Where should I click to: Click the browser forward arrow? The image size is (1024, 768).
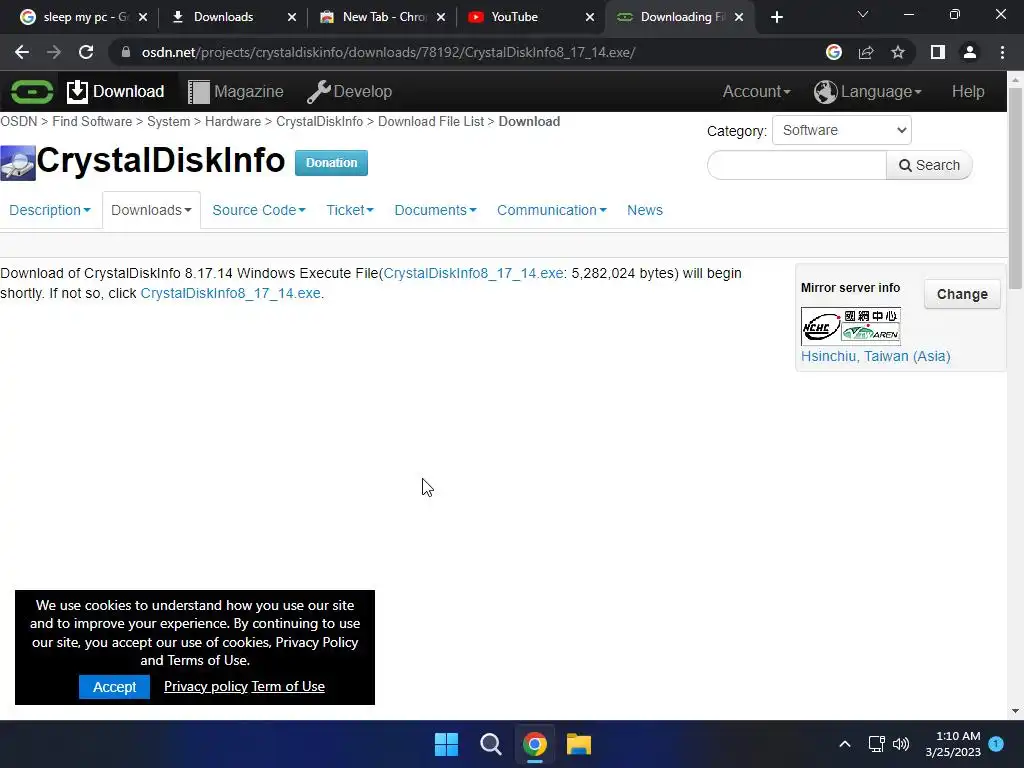coord(54,52)
